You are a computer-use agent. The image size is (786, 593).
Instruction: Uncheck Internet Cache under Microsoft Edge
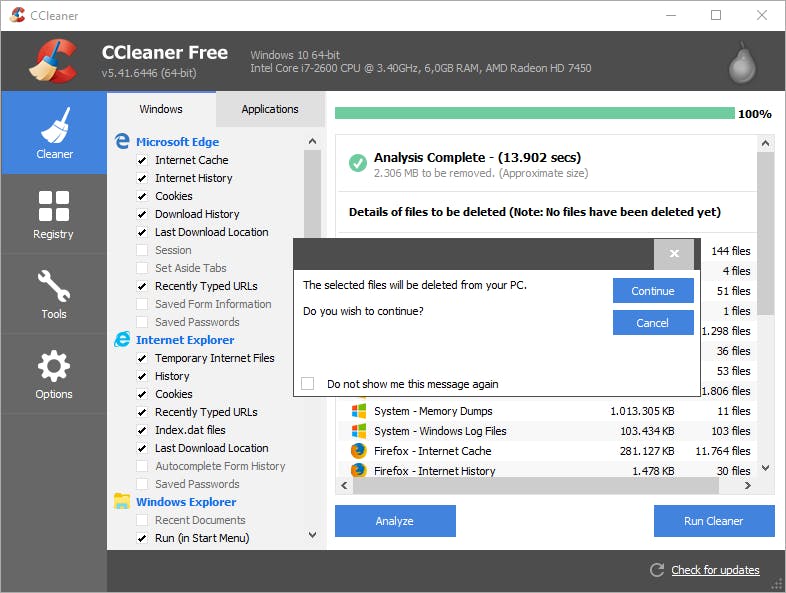(142, 160)
